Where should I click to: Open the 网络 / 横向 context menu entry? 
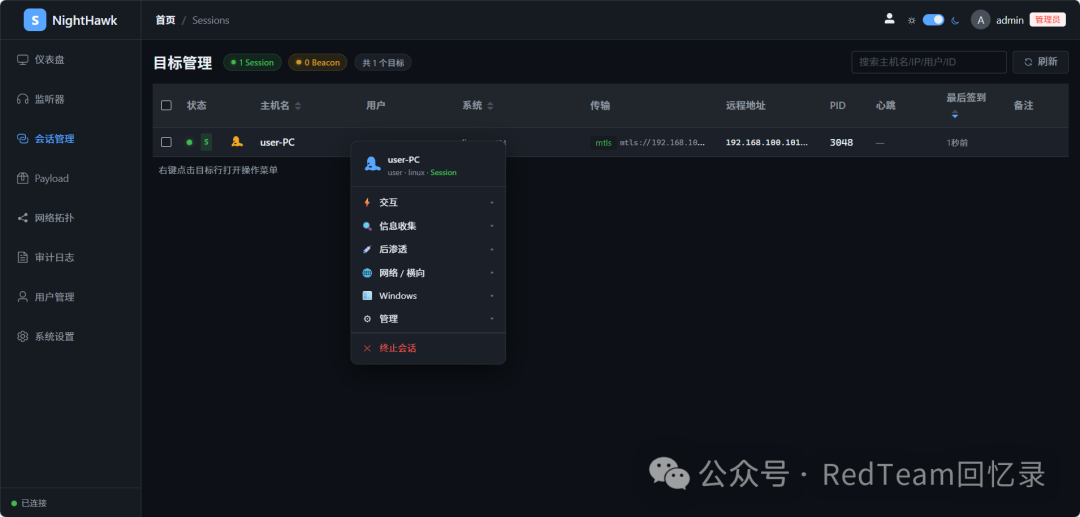428,273
